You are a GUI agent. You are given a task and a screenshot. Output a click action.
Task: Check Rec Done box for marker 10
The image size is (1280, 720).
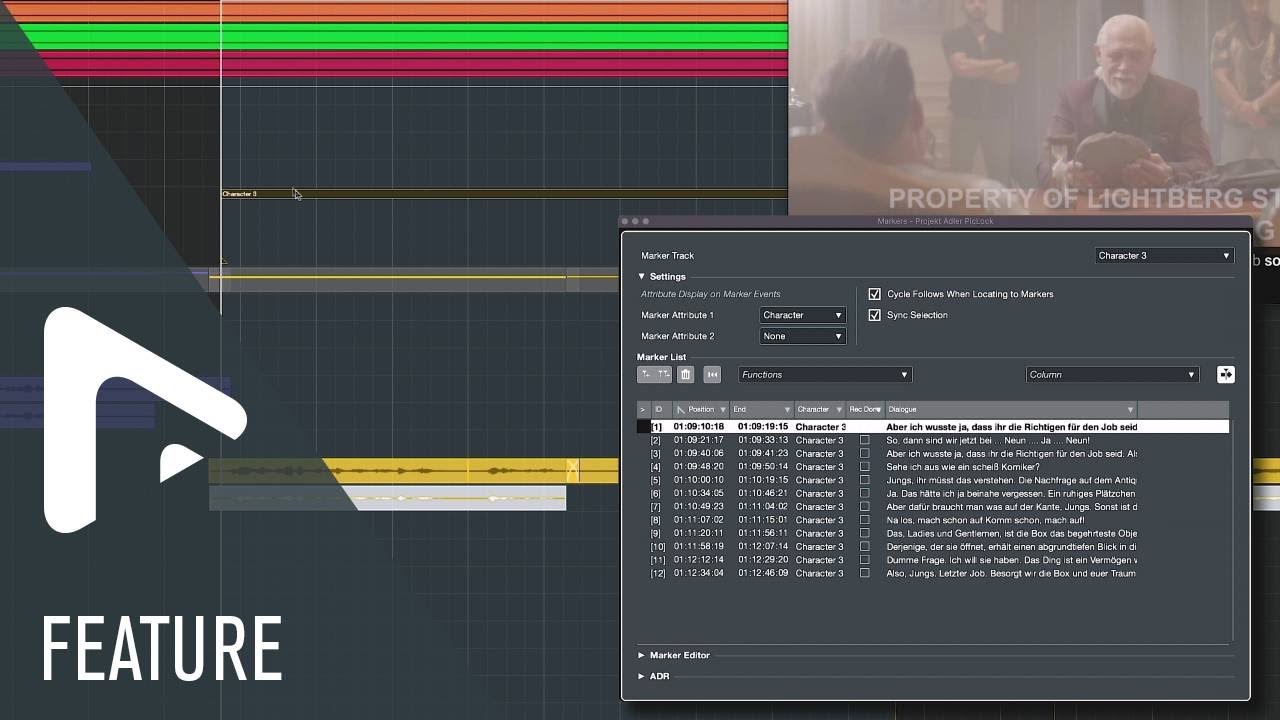click(865, 547)
